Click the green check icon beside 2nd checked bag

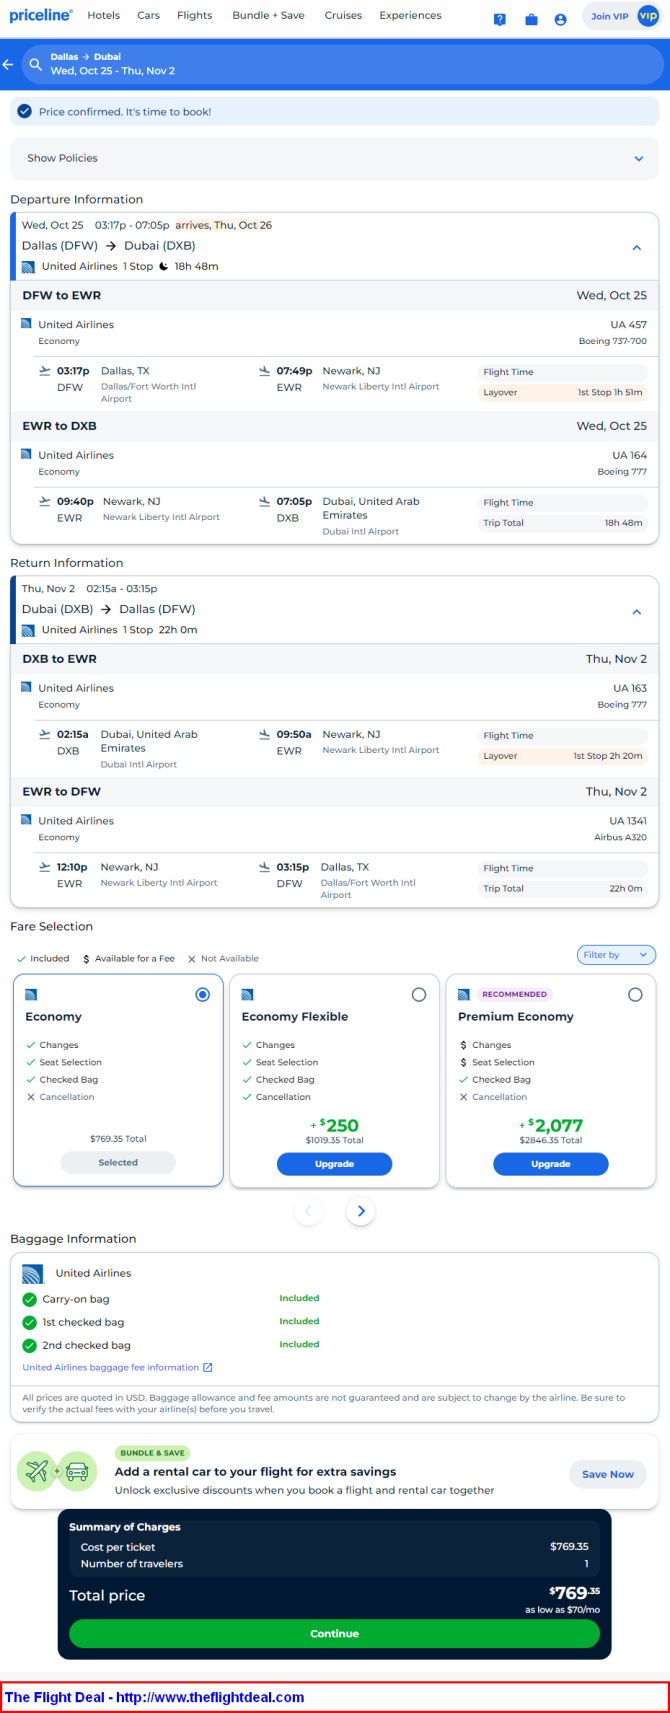[29, 1345]
